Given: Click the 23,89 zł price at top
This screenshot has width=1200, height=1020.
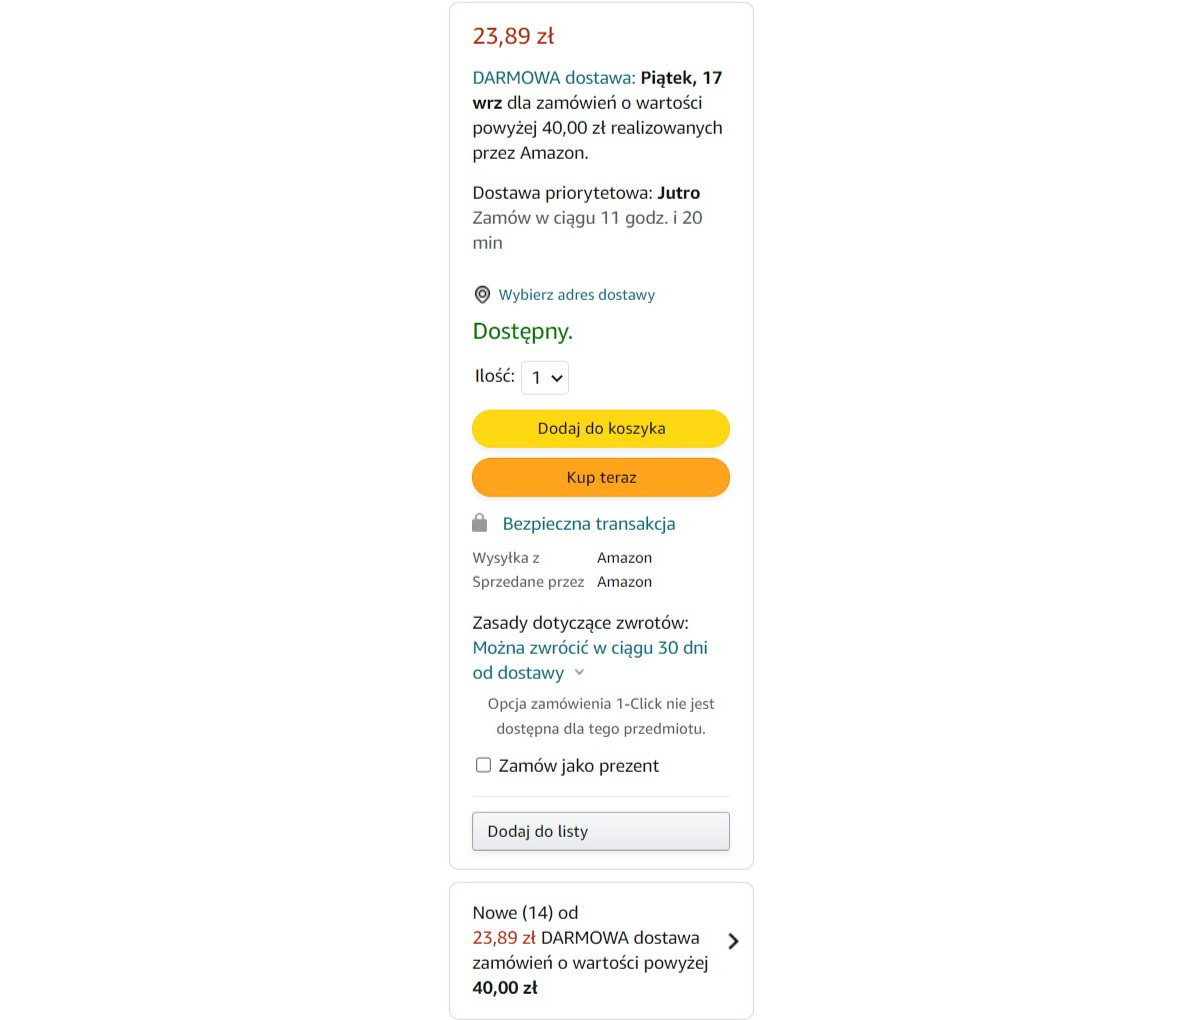Looking at the screenshot, I should coord(513,36).
